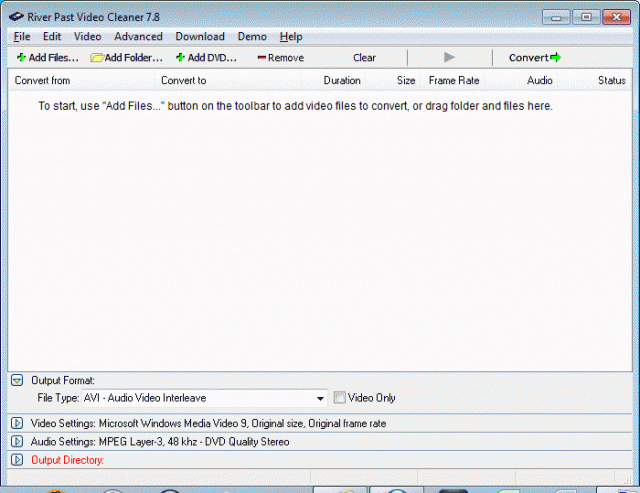
Task: Open the Video menu
Action: pyautogui.click(x=87, y=37)
